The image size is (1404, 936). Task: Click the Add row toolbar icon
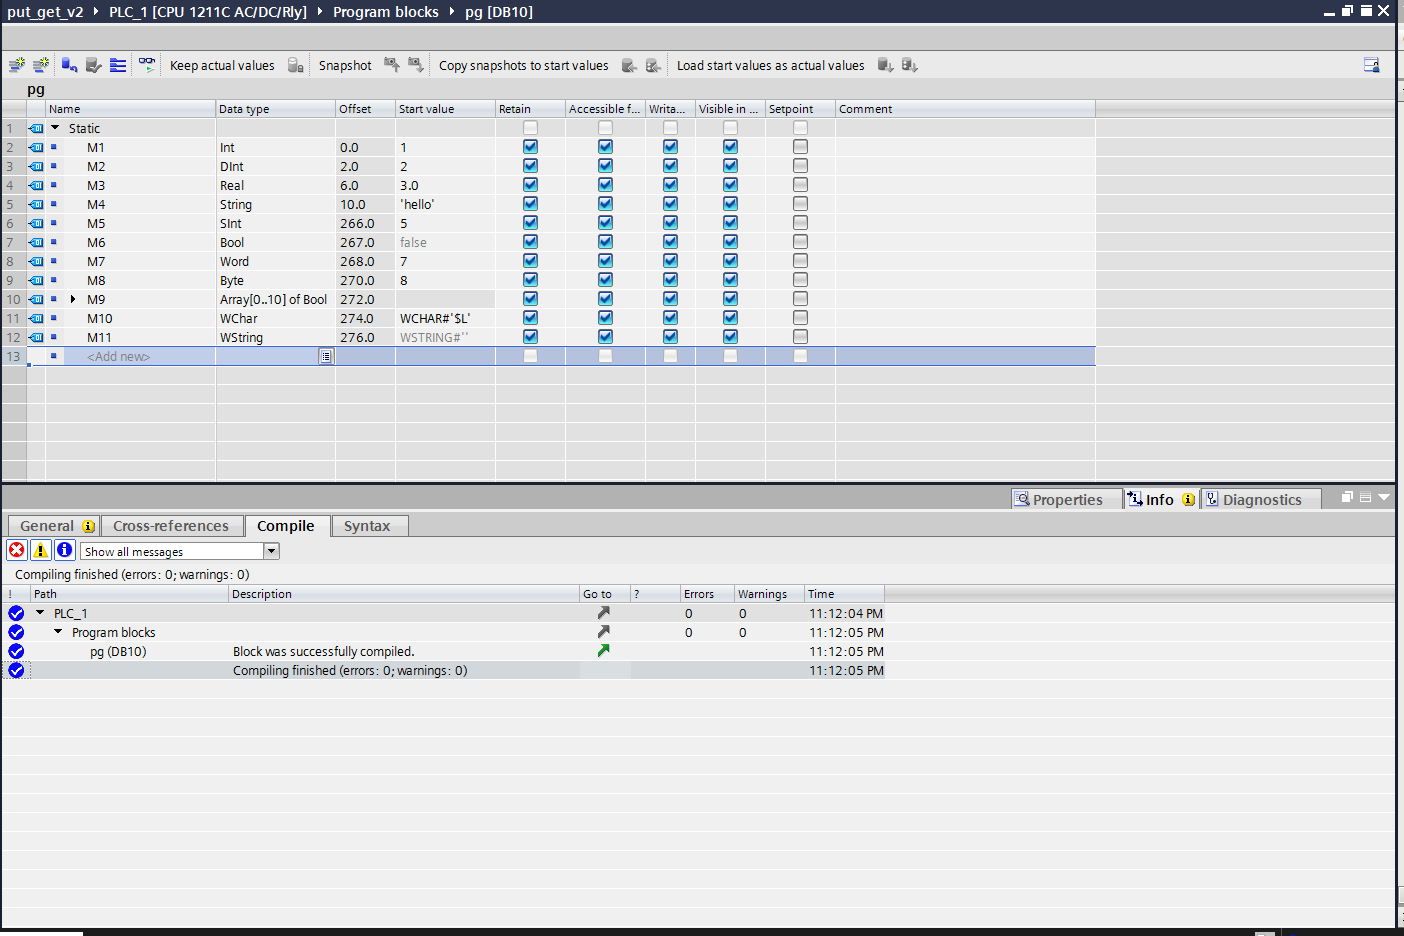[41, 65]
